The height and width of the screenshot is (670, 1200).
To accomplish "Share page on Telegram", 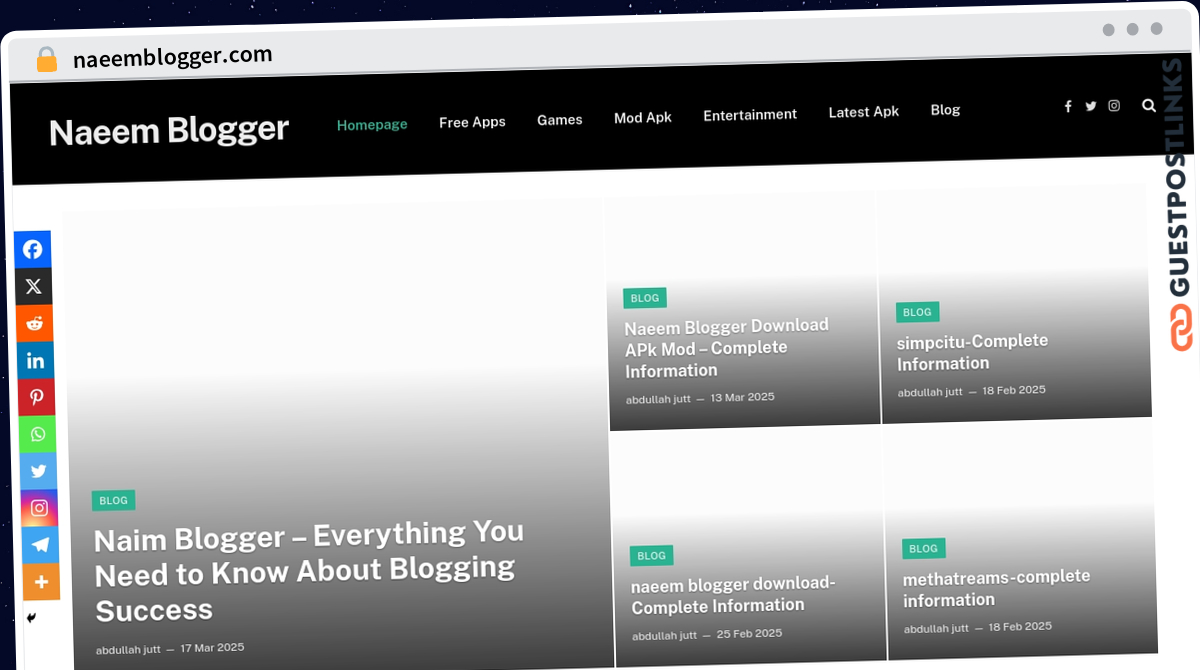I will pyautogui.click(x=41, y=545).
